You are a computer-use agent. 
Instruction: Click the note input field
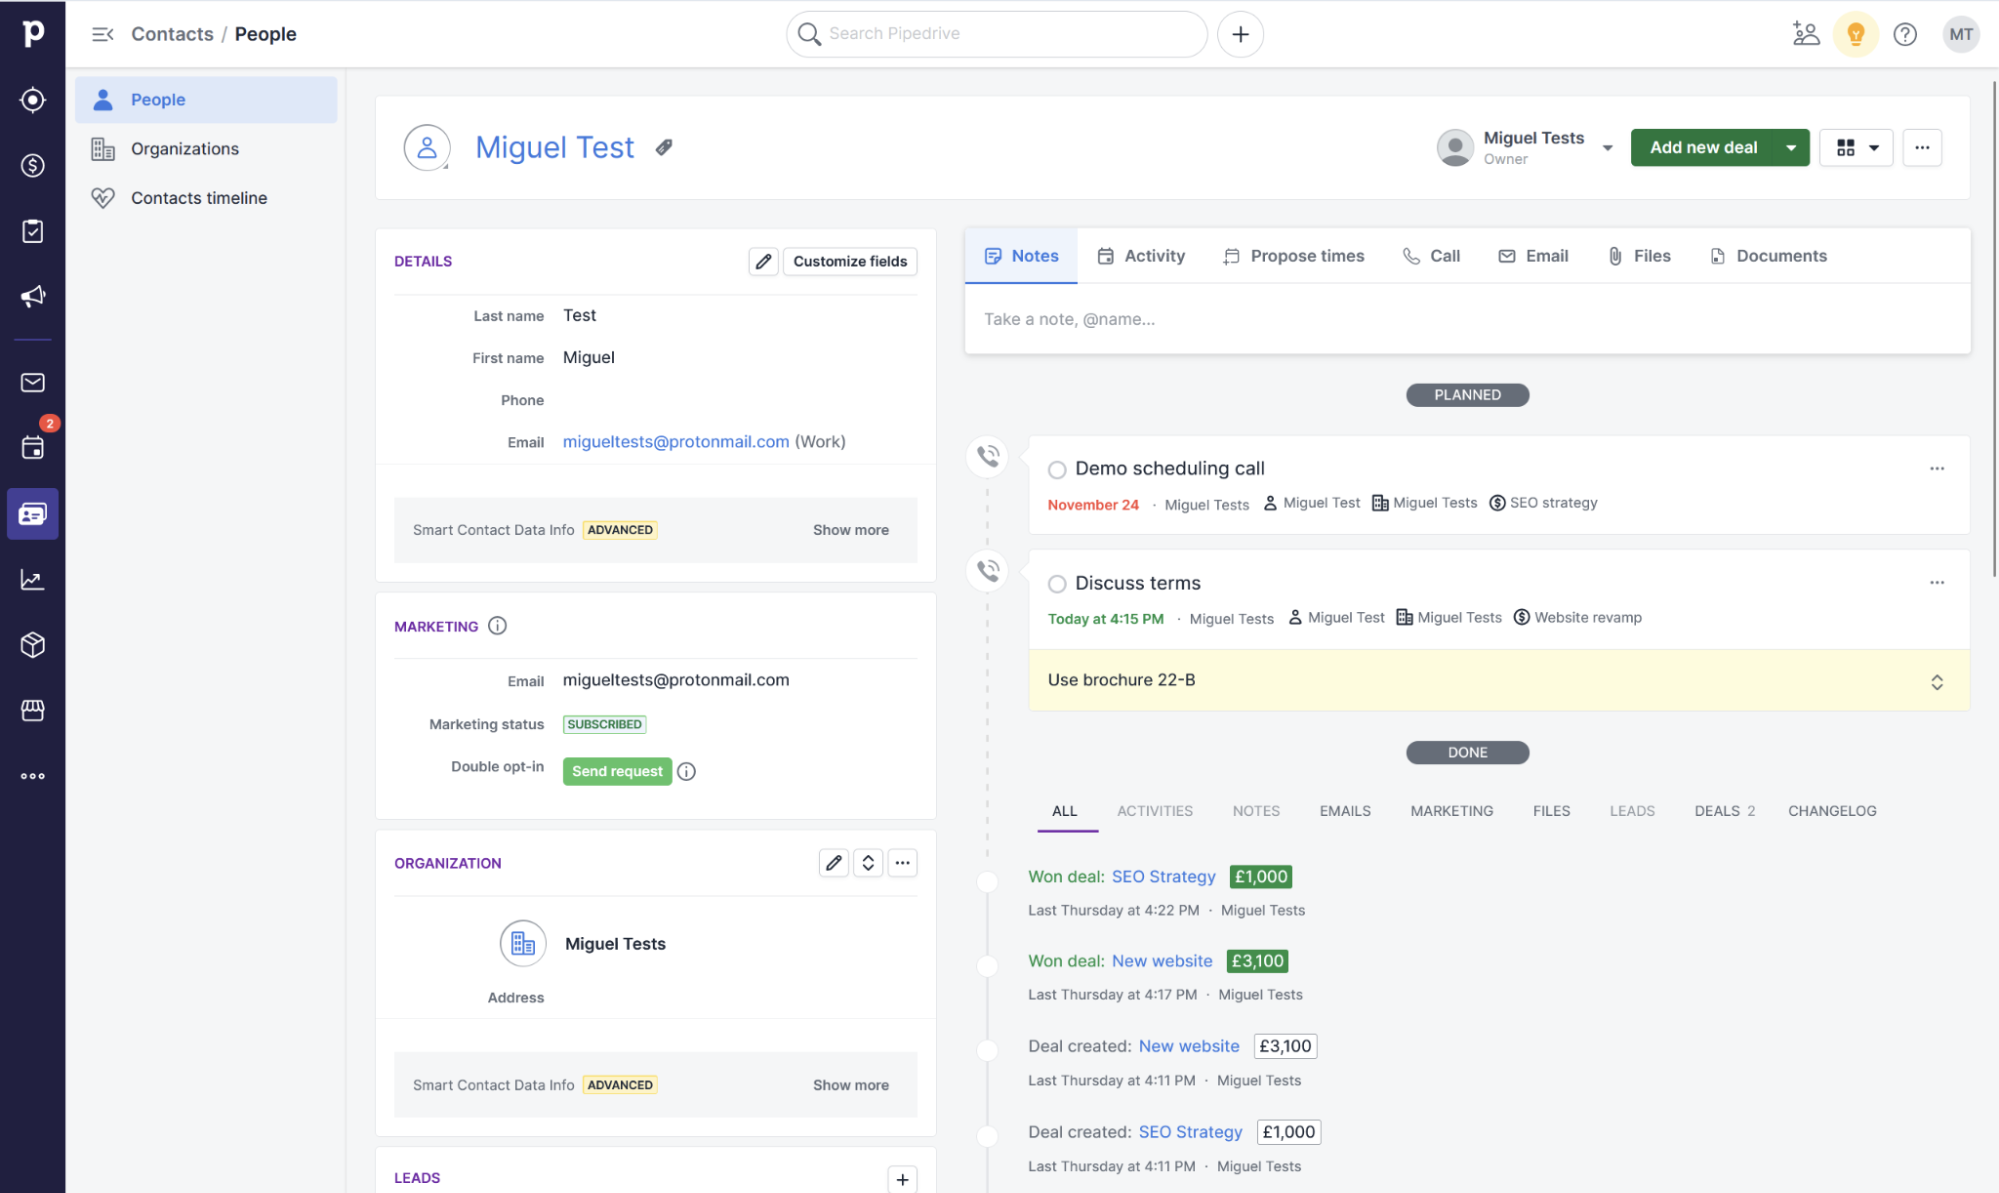tap(1467, 318)
